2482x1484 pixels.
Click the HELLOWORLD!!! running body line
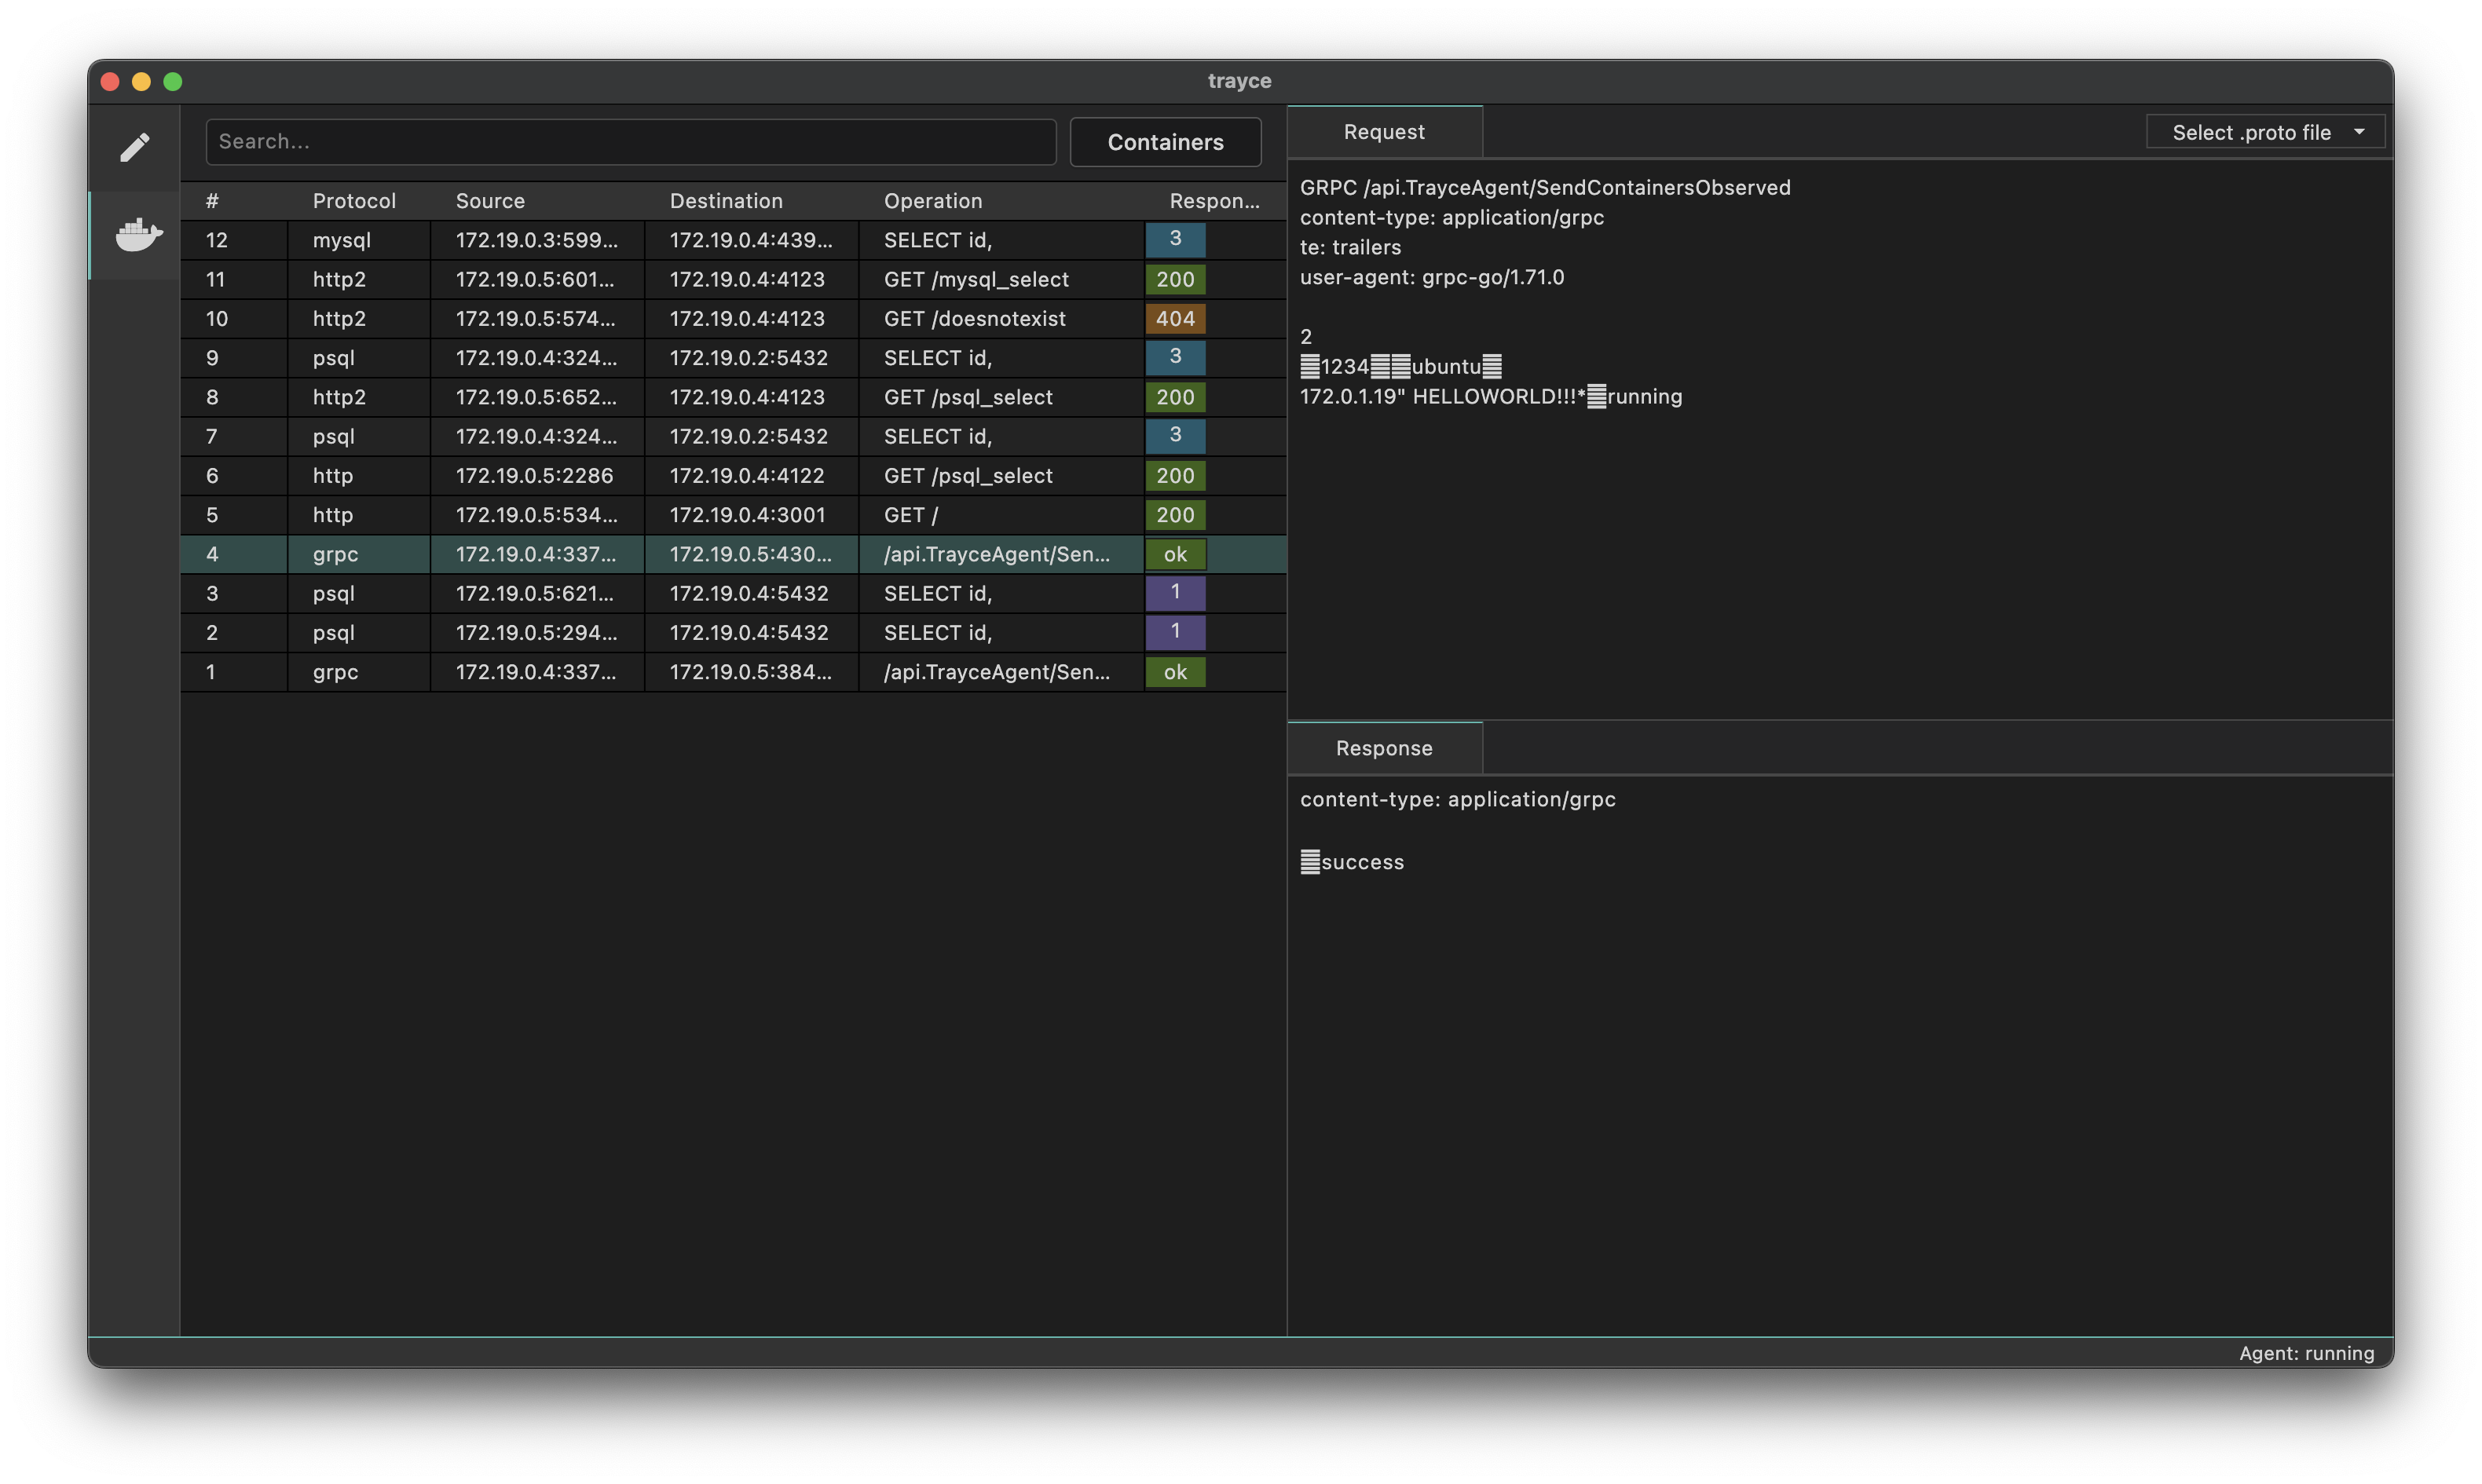pyautogui.click(x=1491, y=396)
